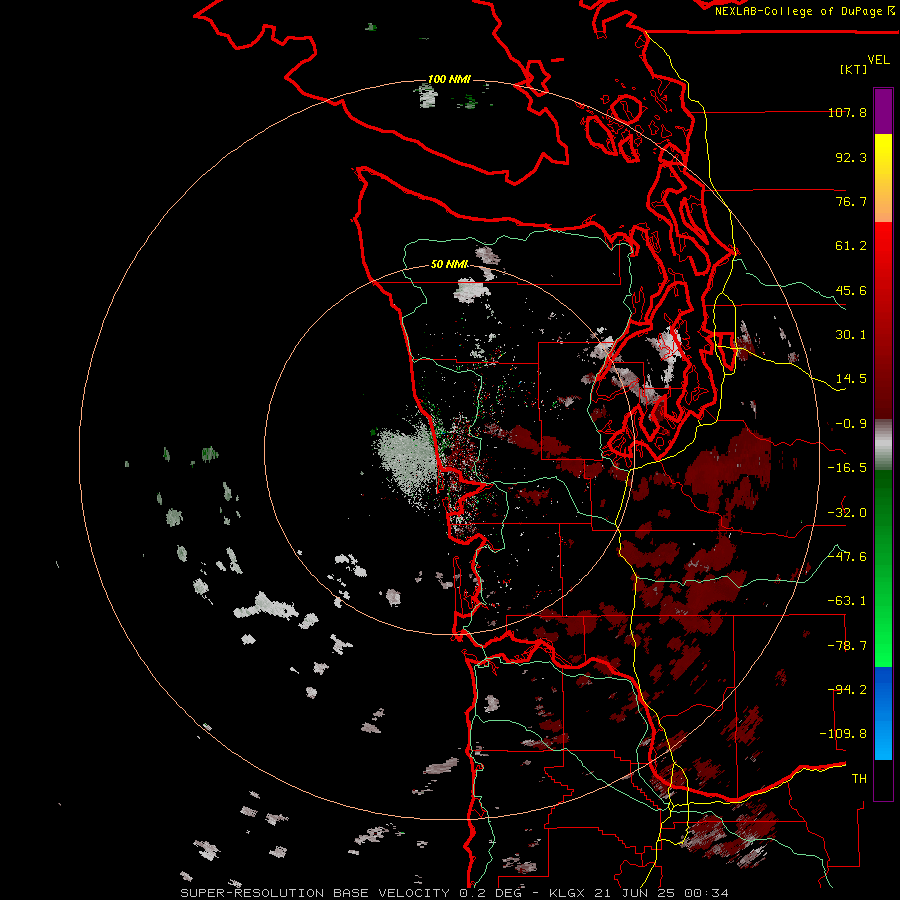Screen dimensions: 900x900
Task: Click the 0.2 DEG elevation in caption
Action: tap(490, 893)
